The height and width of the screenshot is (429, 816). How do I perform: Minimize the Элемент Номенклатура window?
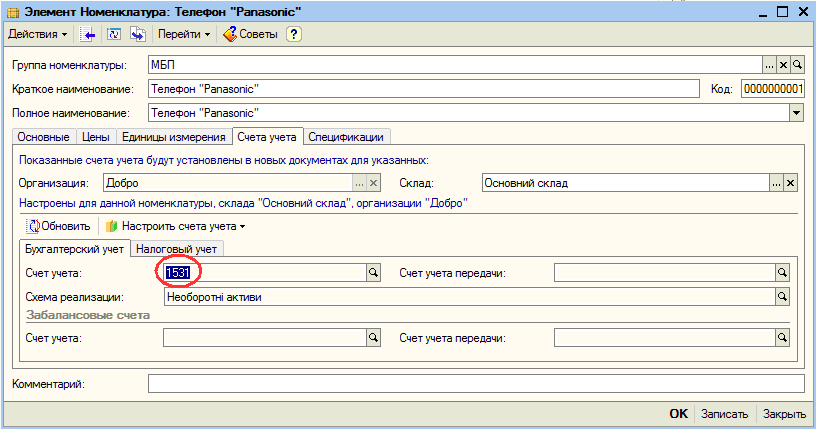tap(763, 12)
